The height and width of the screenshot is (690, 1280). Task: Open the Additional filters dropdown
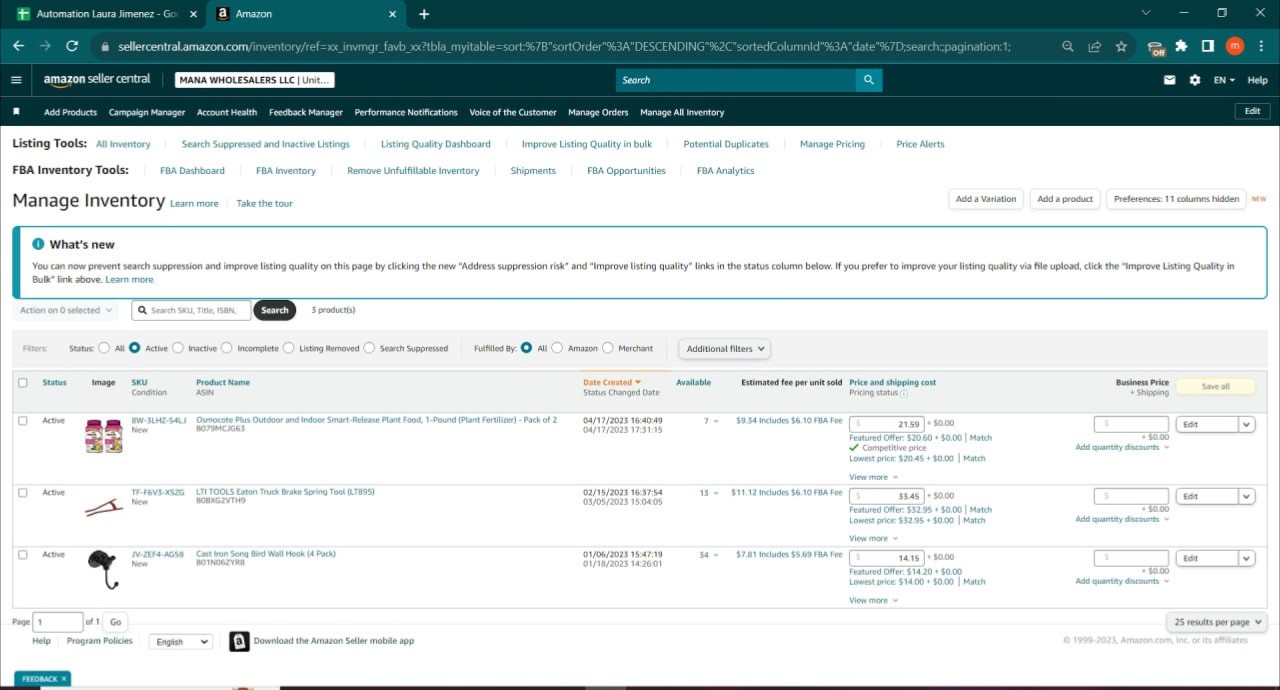click(725, 349)
